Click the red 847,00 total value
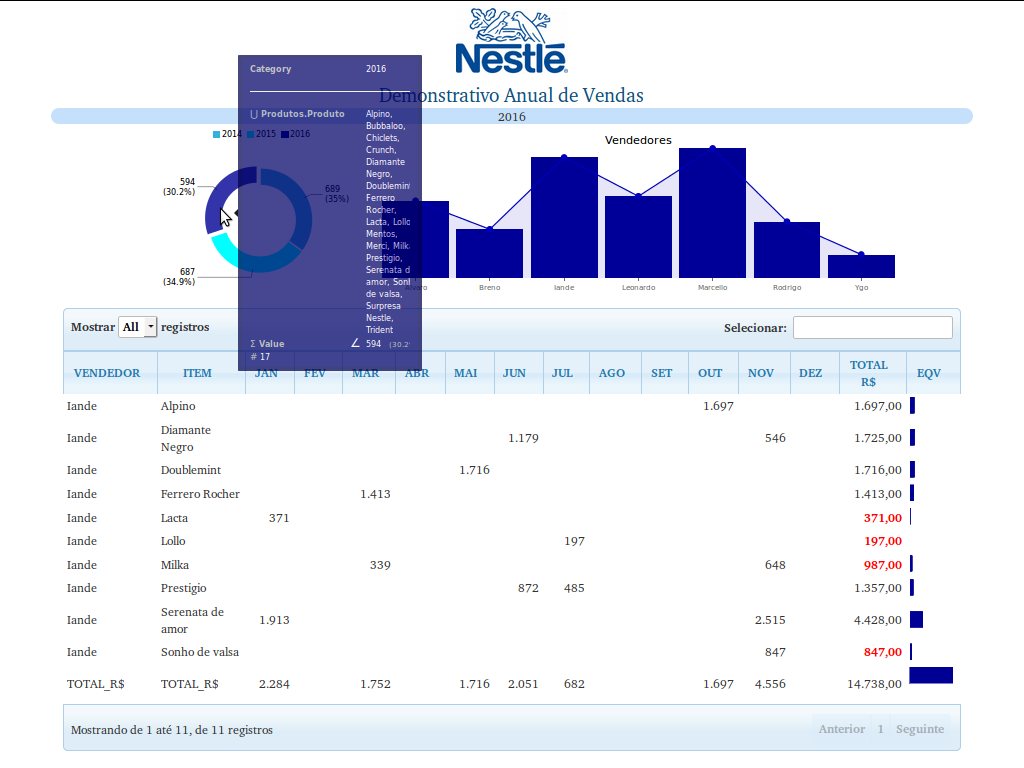Screen dimensions: 1024x768 (x=882, y=652)
